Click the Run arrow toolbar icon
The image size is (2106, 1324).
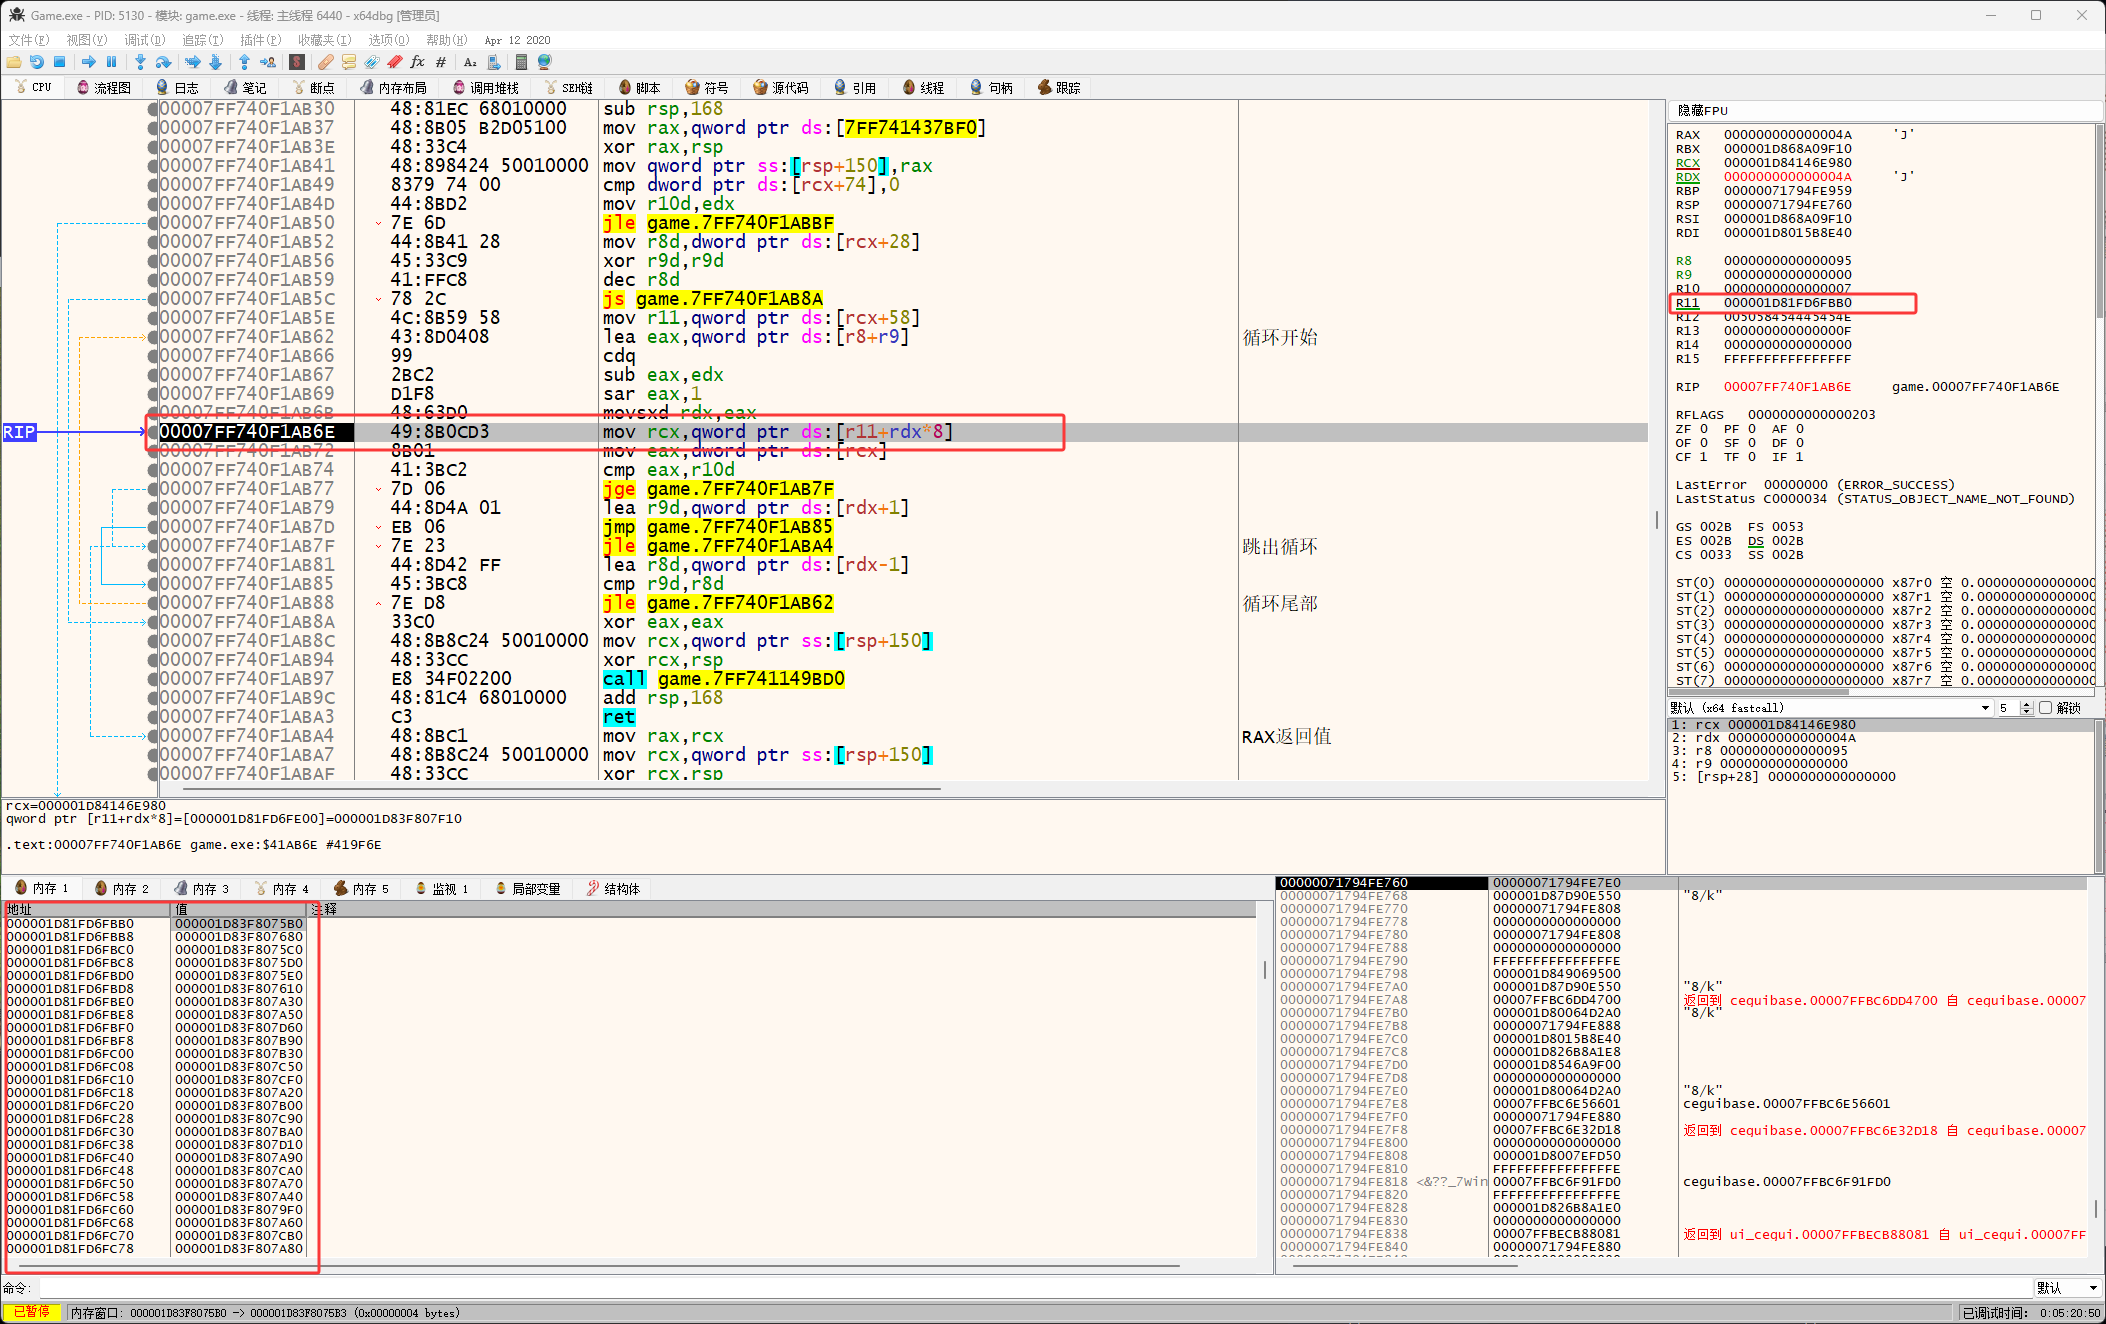[x=88, y=62]
